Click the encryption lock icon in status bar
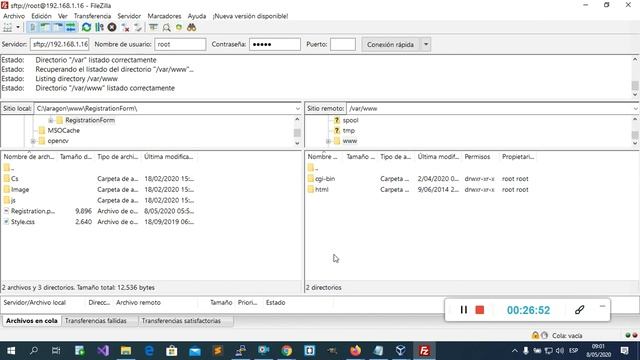 point(535,336)
